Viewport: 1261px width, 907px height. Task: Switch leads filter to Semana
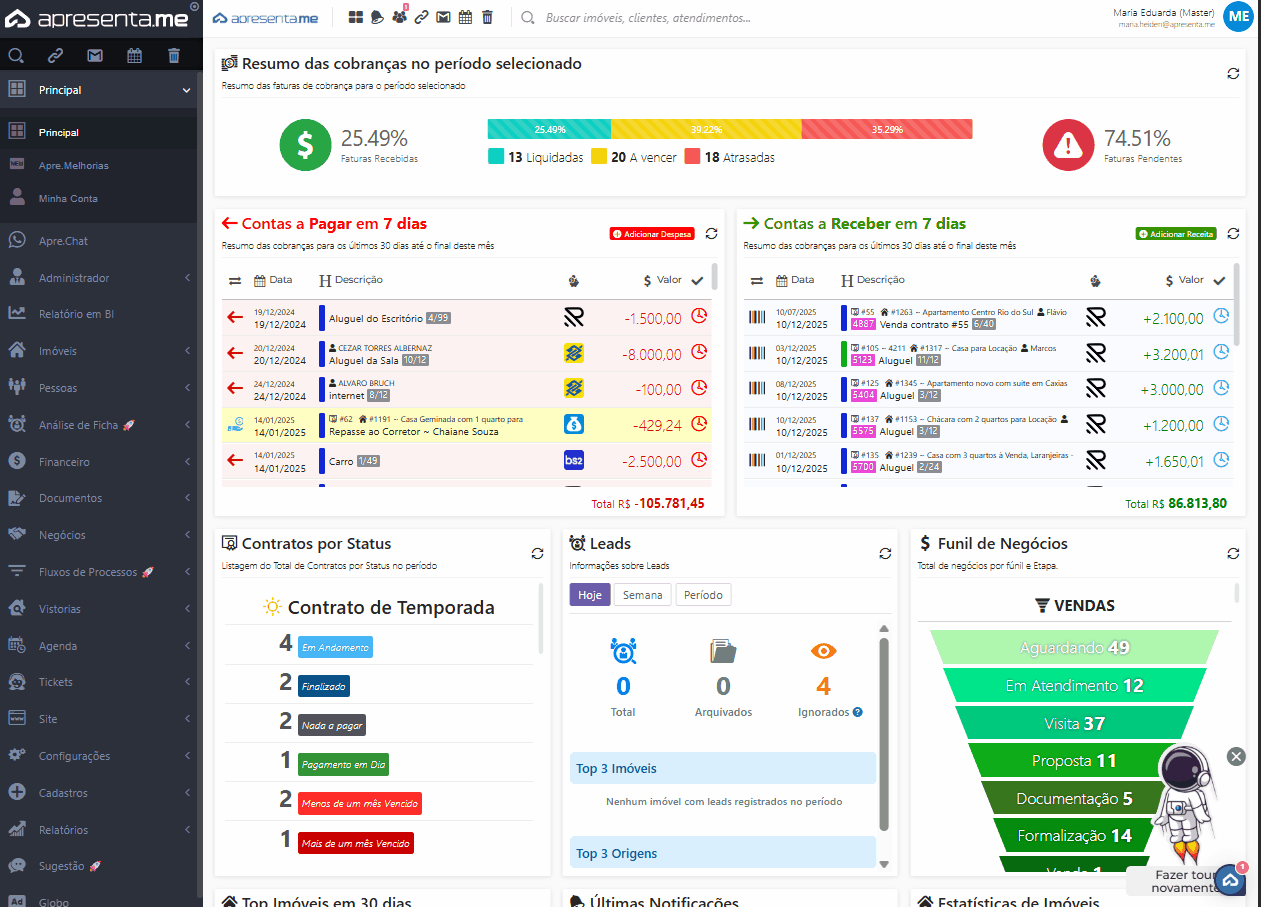click(642, 595)
